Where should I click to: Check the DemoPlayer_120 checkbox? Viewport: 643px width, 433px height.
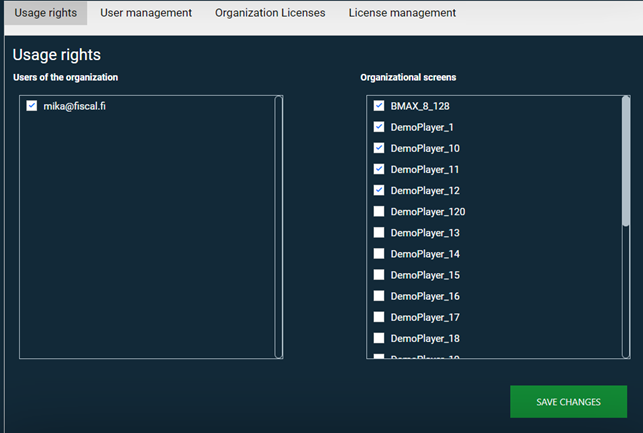(x=379, y=211)
